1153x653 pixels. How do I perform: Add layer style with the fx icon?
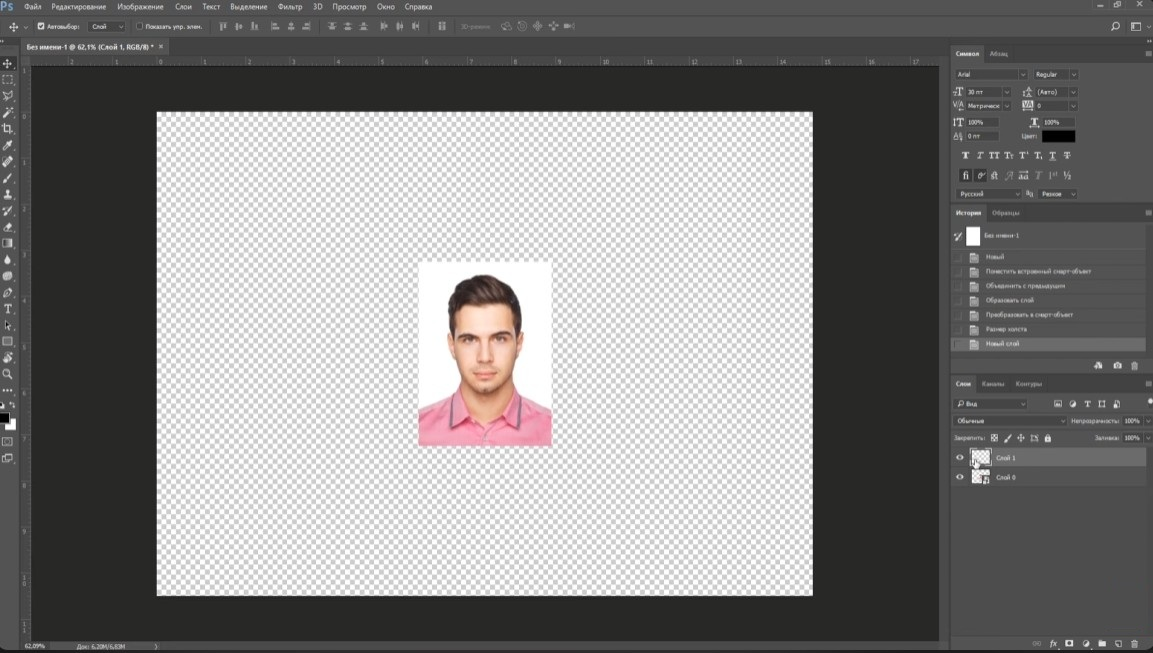point(1053,643)
